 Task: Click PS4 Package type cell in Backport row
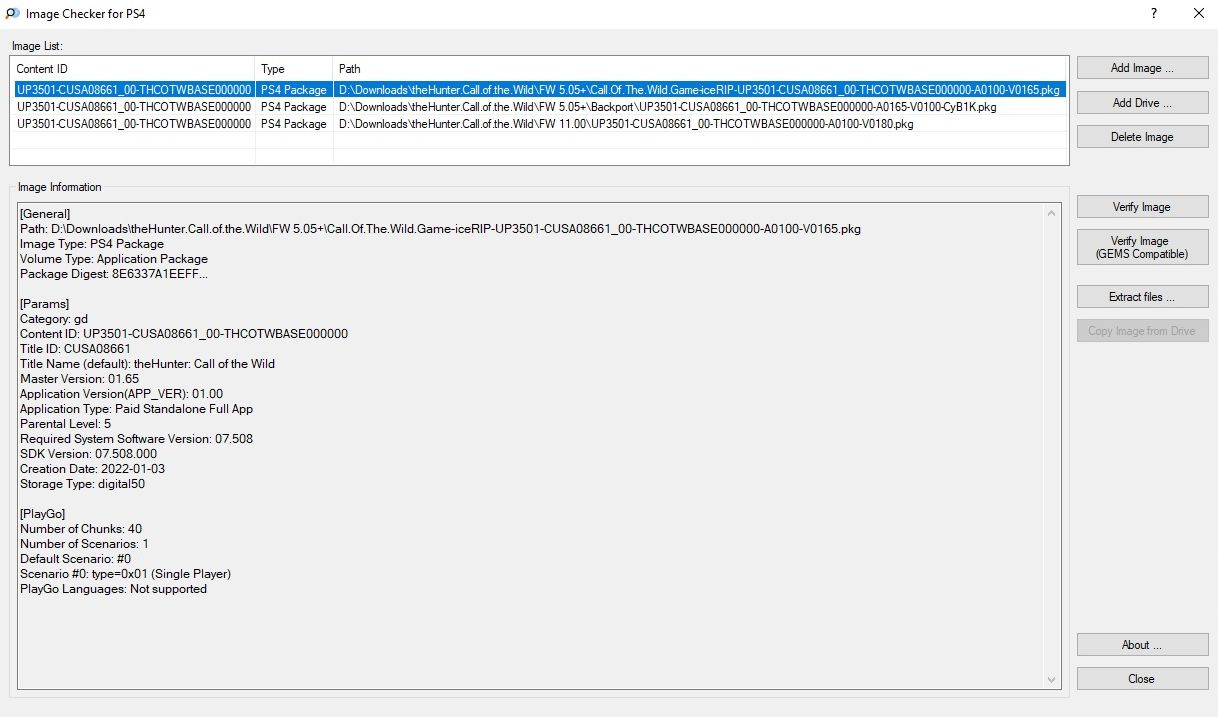click(294, 107)
